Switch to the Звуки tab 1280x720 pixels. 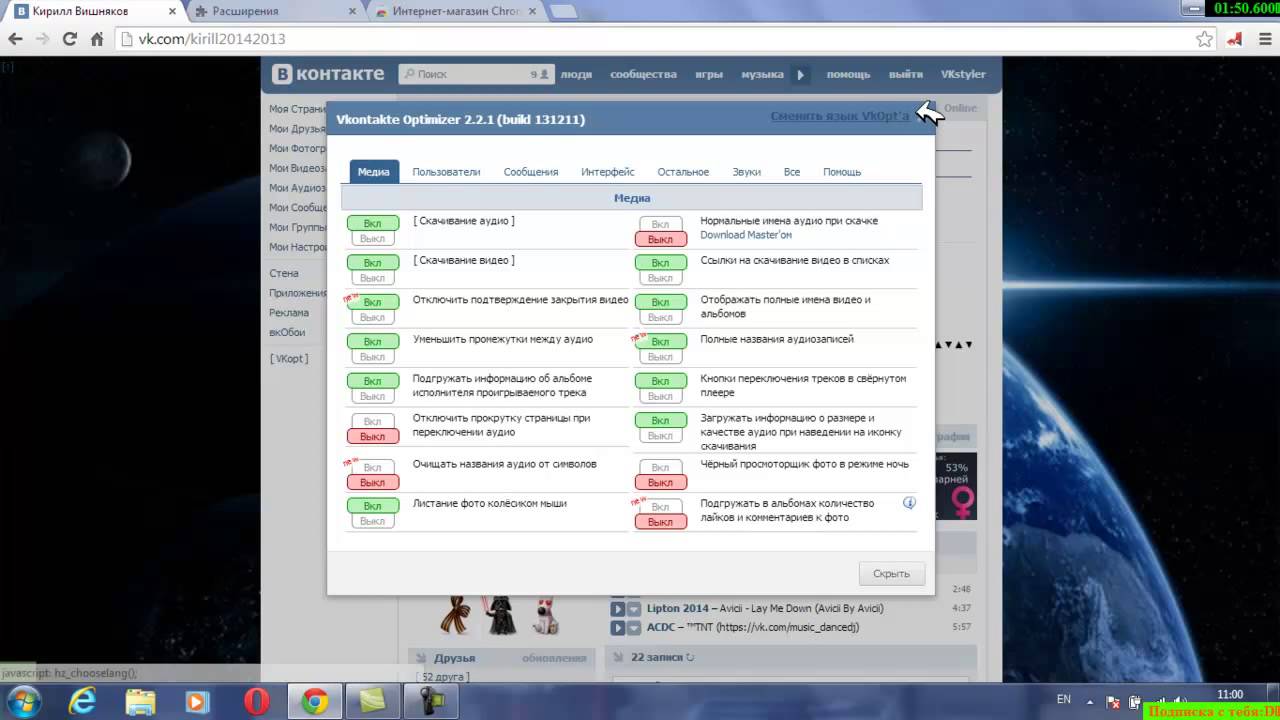pos(747,172)
